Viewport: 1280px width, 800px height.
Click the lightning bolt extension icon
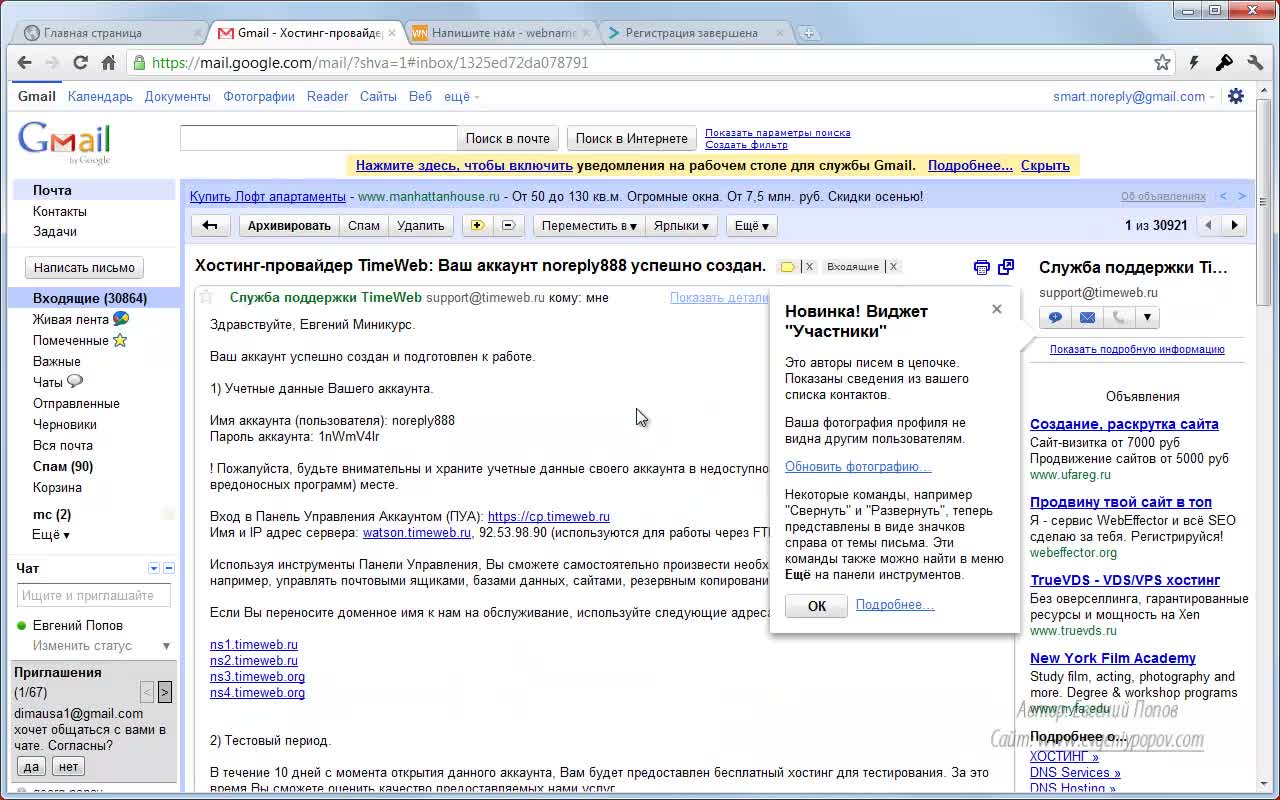coord(1193,62)
